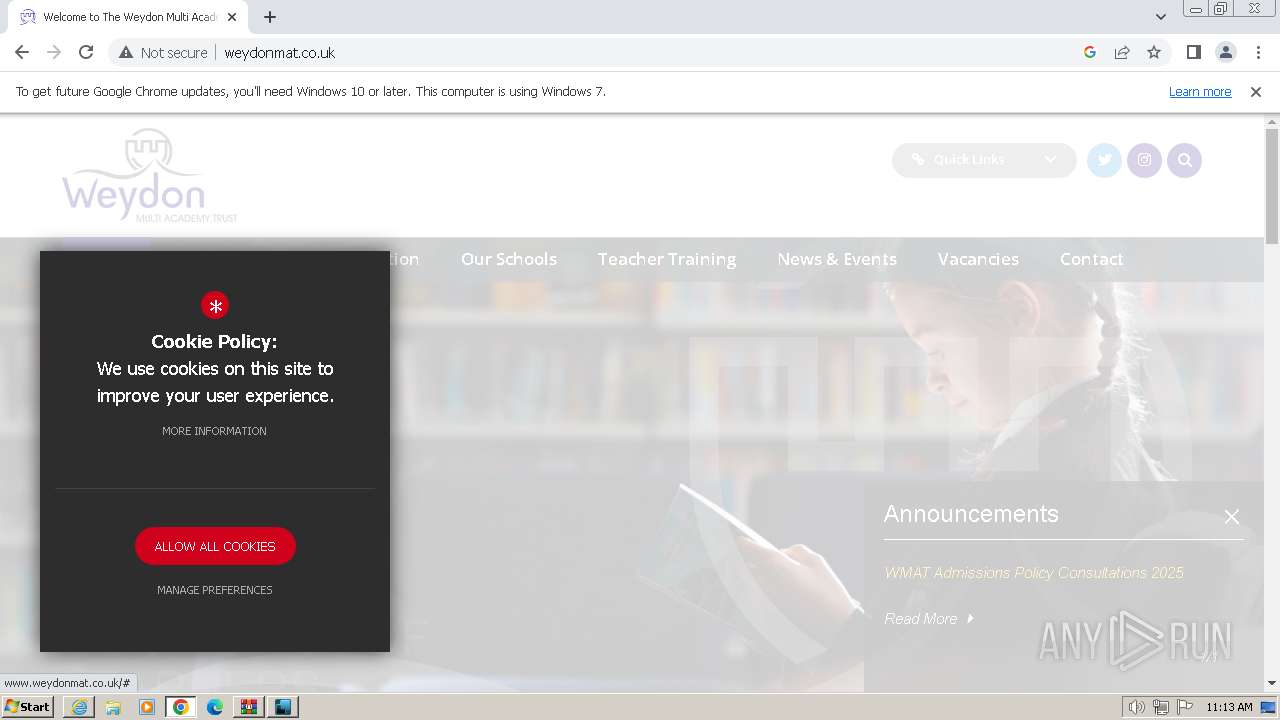Open Action Center flag icon
Screen dimensions: 1280x720
coord(1185,707)
